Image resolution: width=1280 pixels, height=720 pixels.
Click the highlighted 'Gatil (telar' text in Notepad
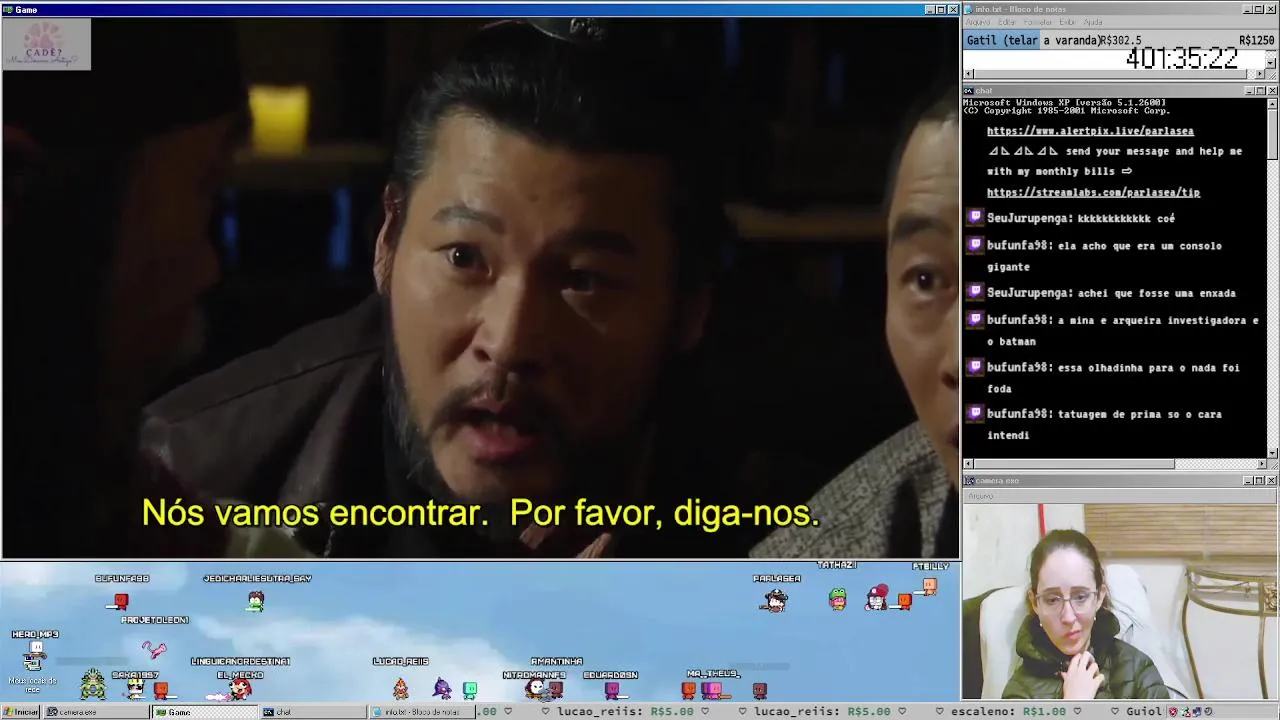(x=1002, y=40)
